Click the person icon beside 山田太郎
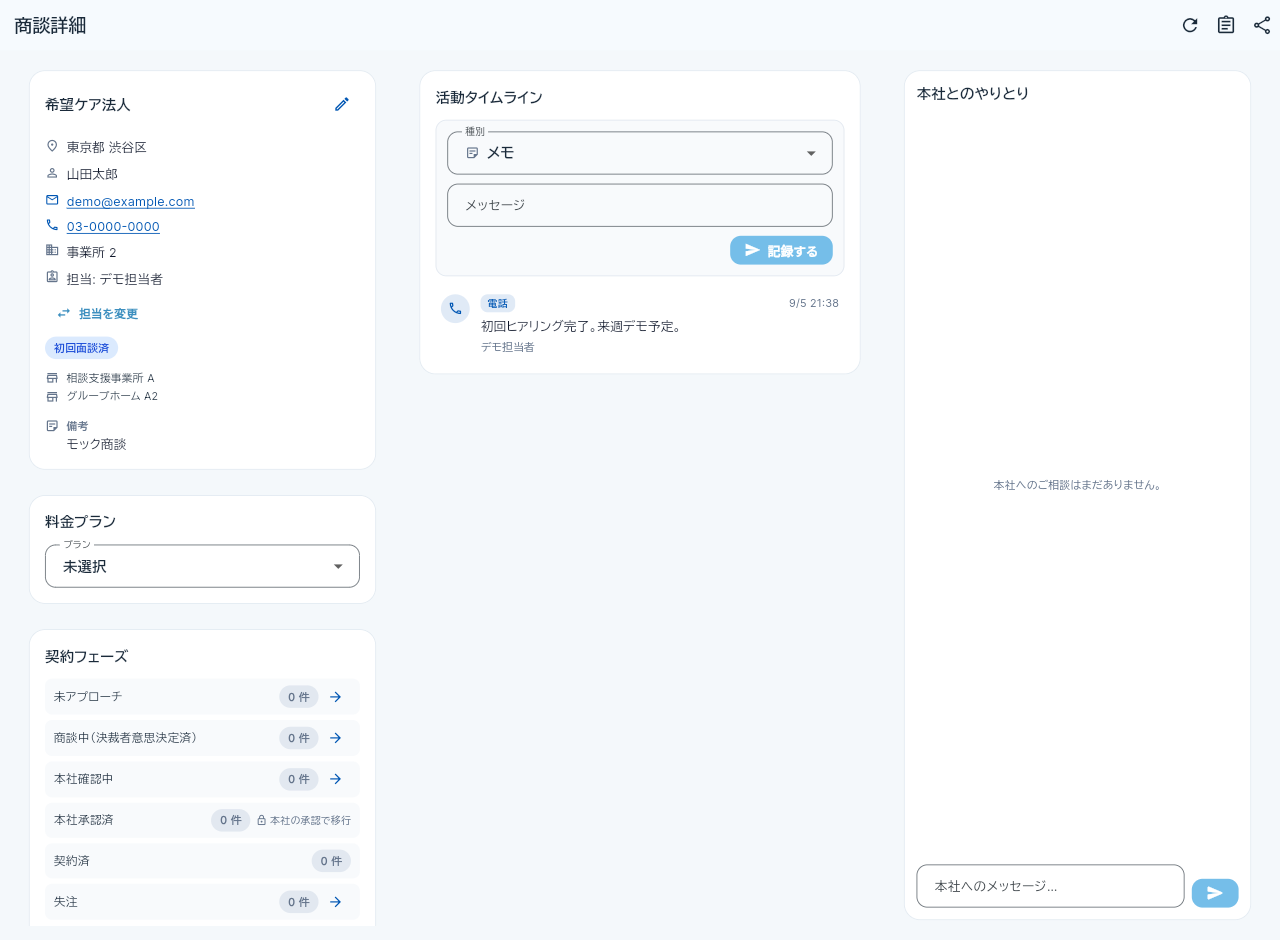This screenshot has height=940, width=1280. [x=52, y=173]
